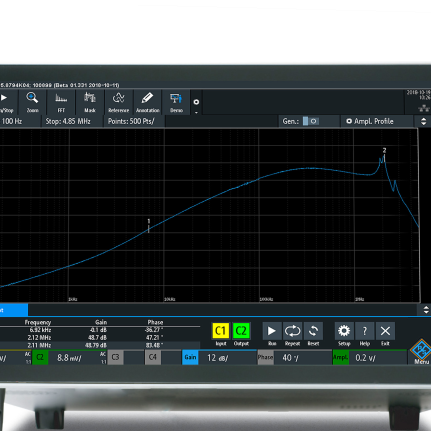
Task: Toggle the C2 Output channel button
Action: click(x=241, y=331)
